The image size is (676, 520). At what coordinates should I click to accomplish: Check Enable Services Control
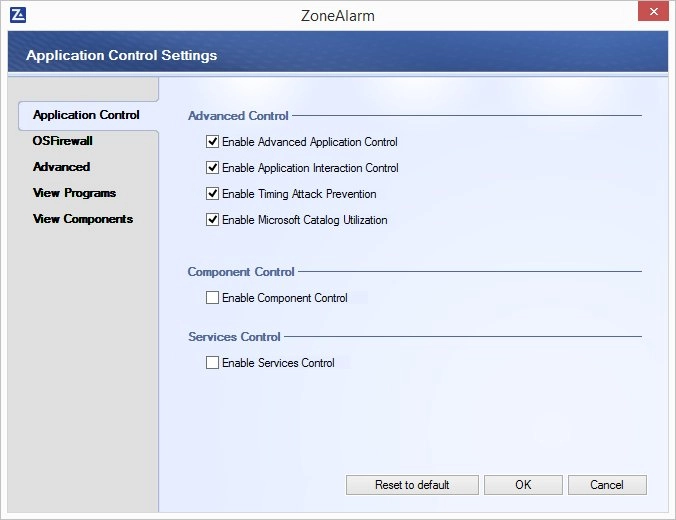212,362
